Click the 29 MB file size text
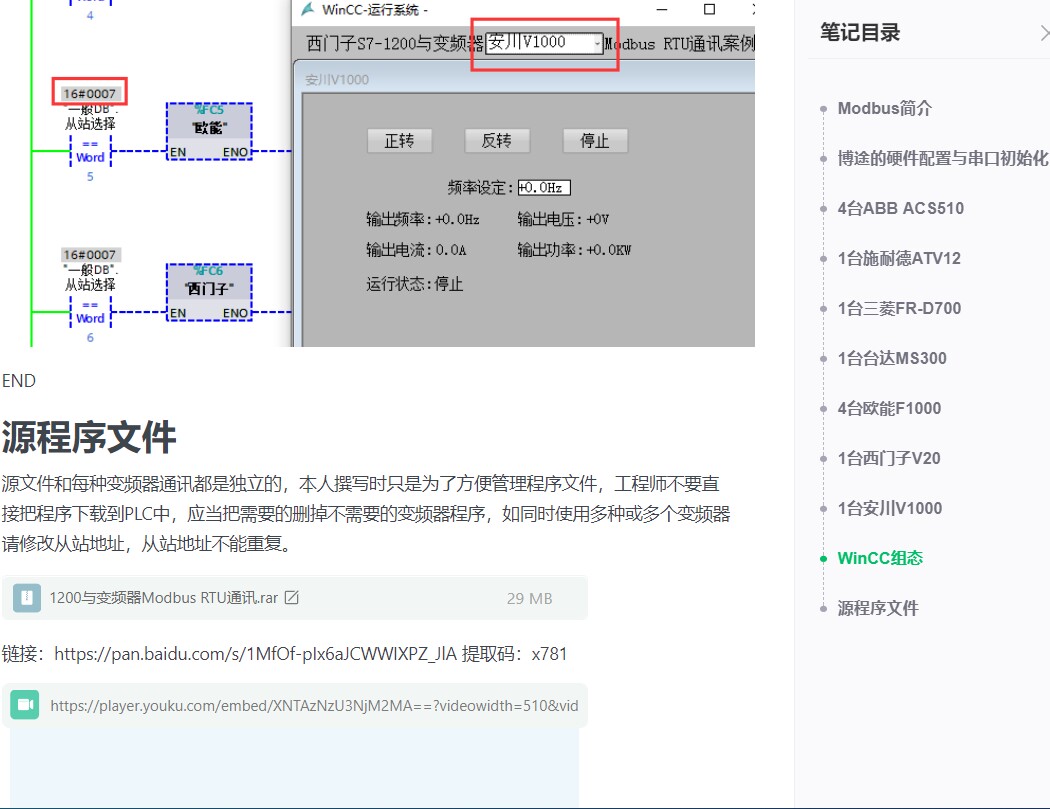 tap(529, 598)
